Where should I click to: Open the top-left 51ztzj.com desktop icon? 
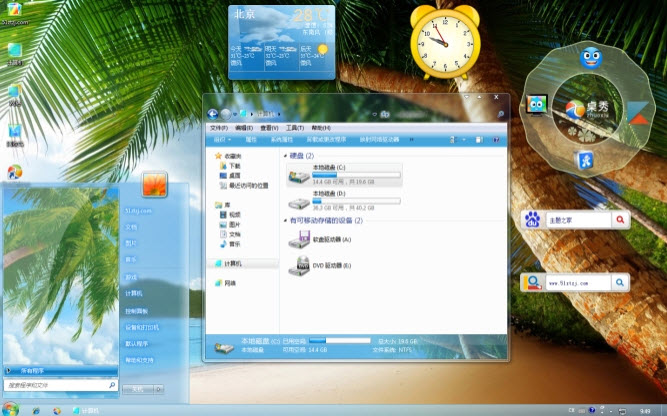coord(15,14)
